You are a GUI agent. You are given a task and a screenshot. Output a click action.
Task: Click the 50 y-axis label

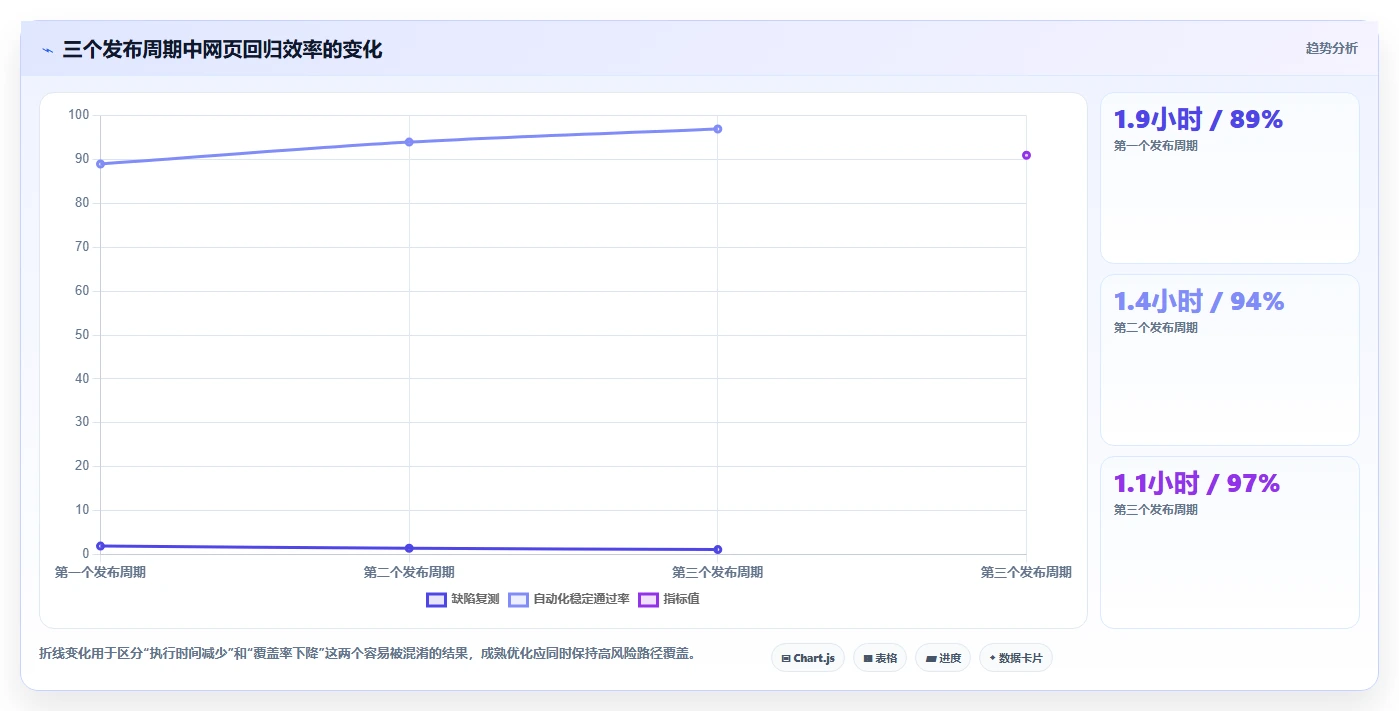point(82,335)
